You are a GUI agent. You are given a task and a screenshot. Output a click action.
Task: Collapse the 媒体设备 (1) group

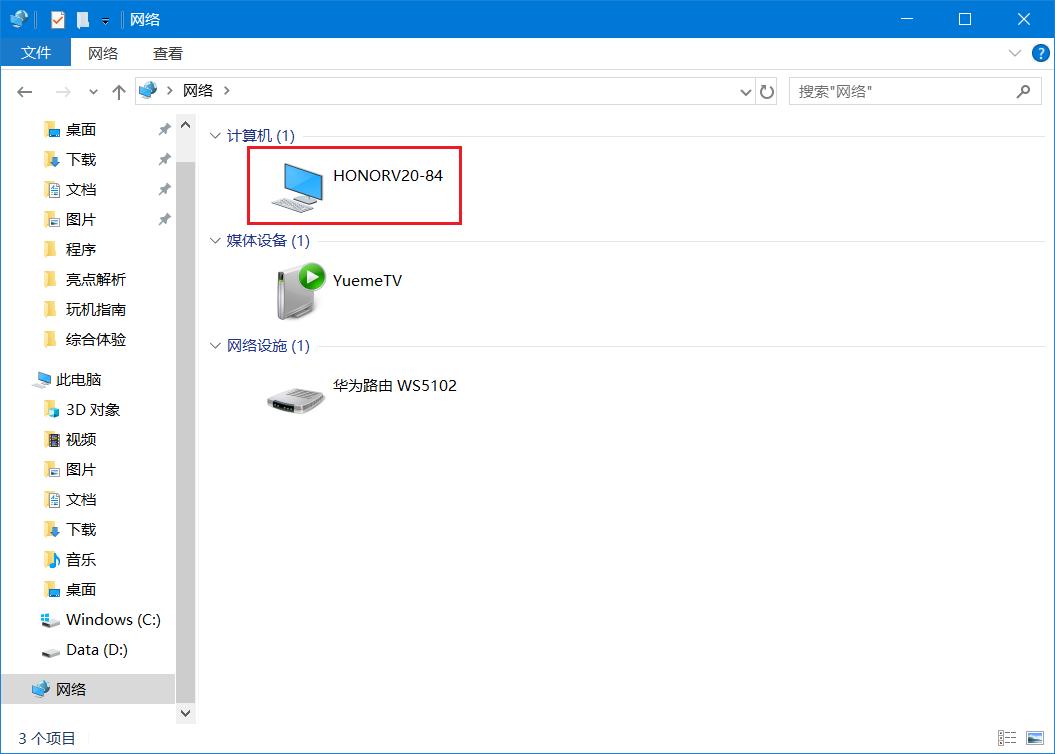[215, 241]
